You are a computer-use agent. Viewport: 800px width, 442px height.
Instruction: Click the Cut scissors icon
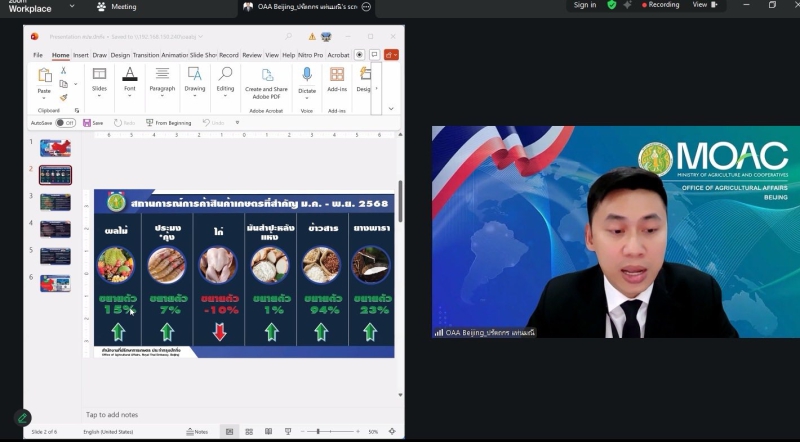(x=63, y=70)
